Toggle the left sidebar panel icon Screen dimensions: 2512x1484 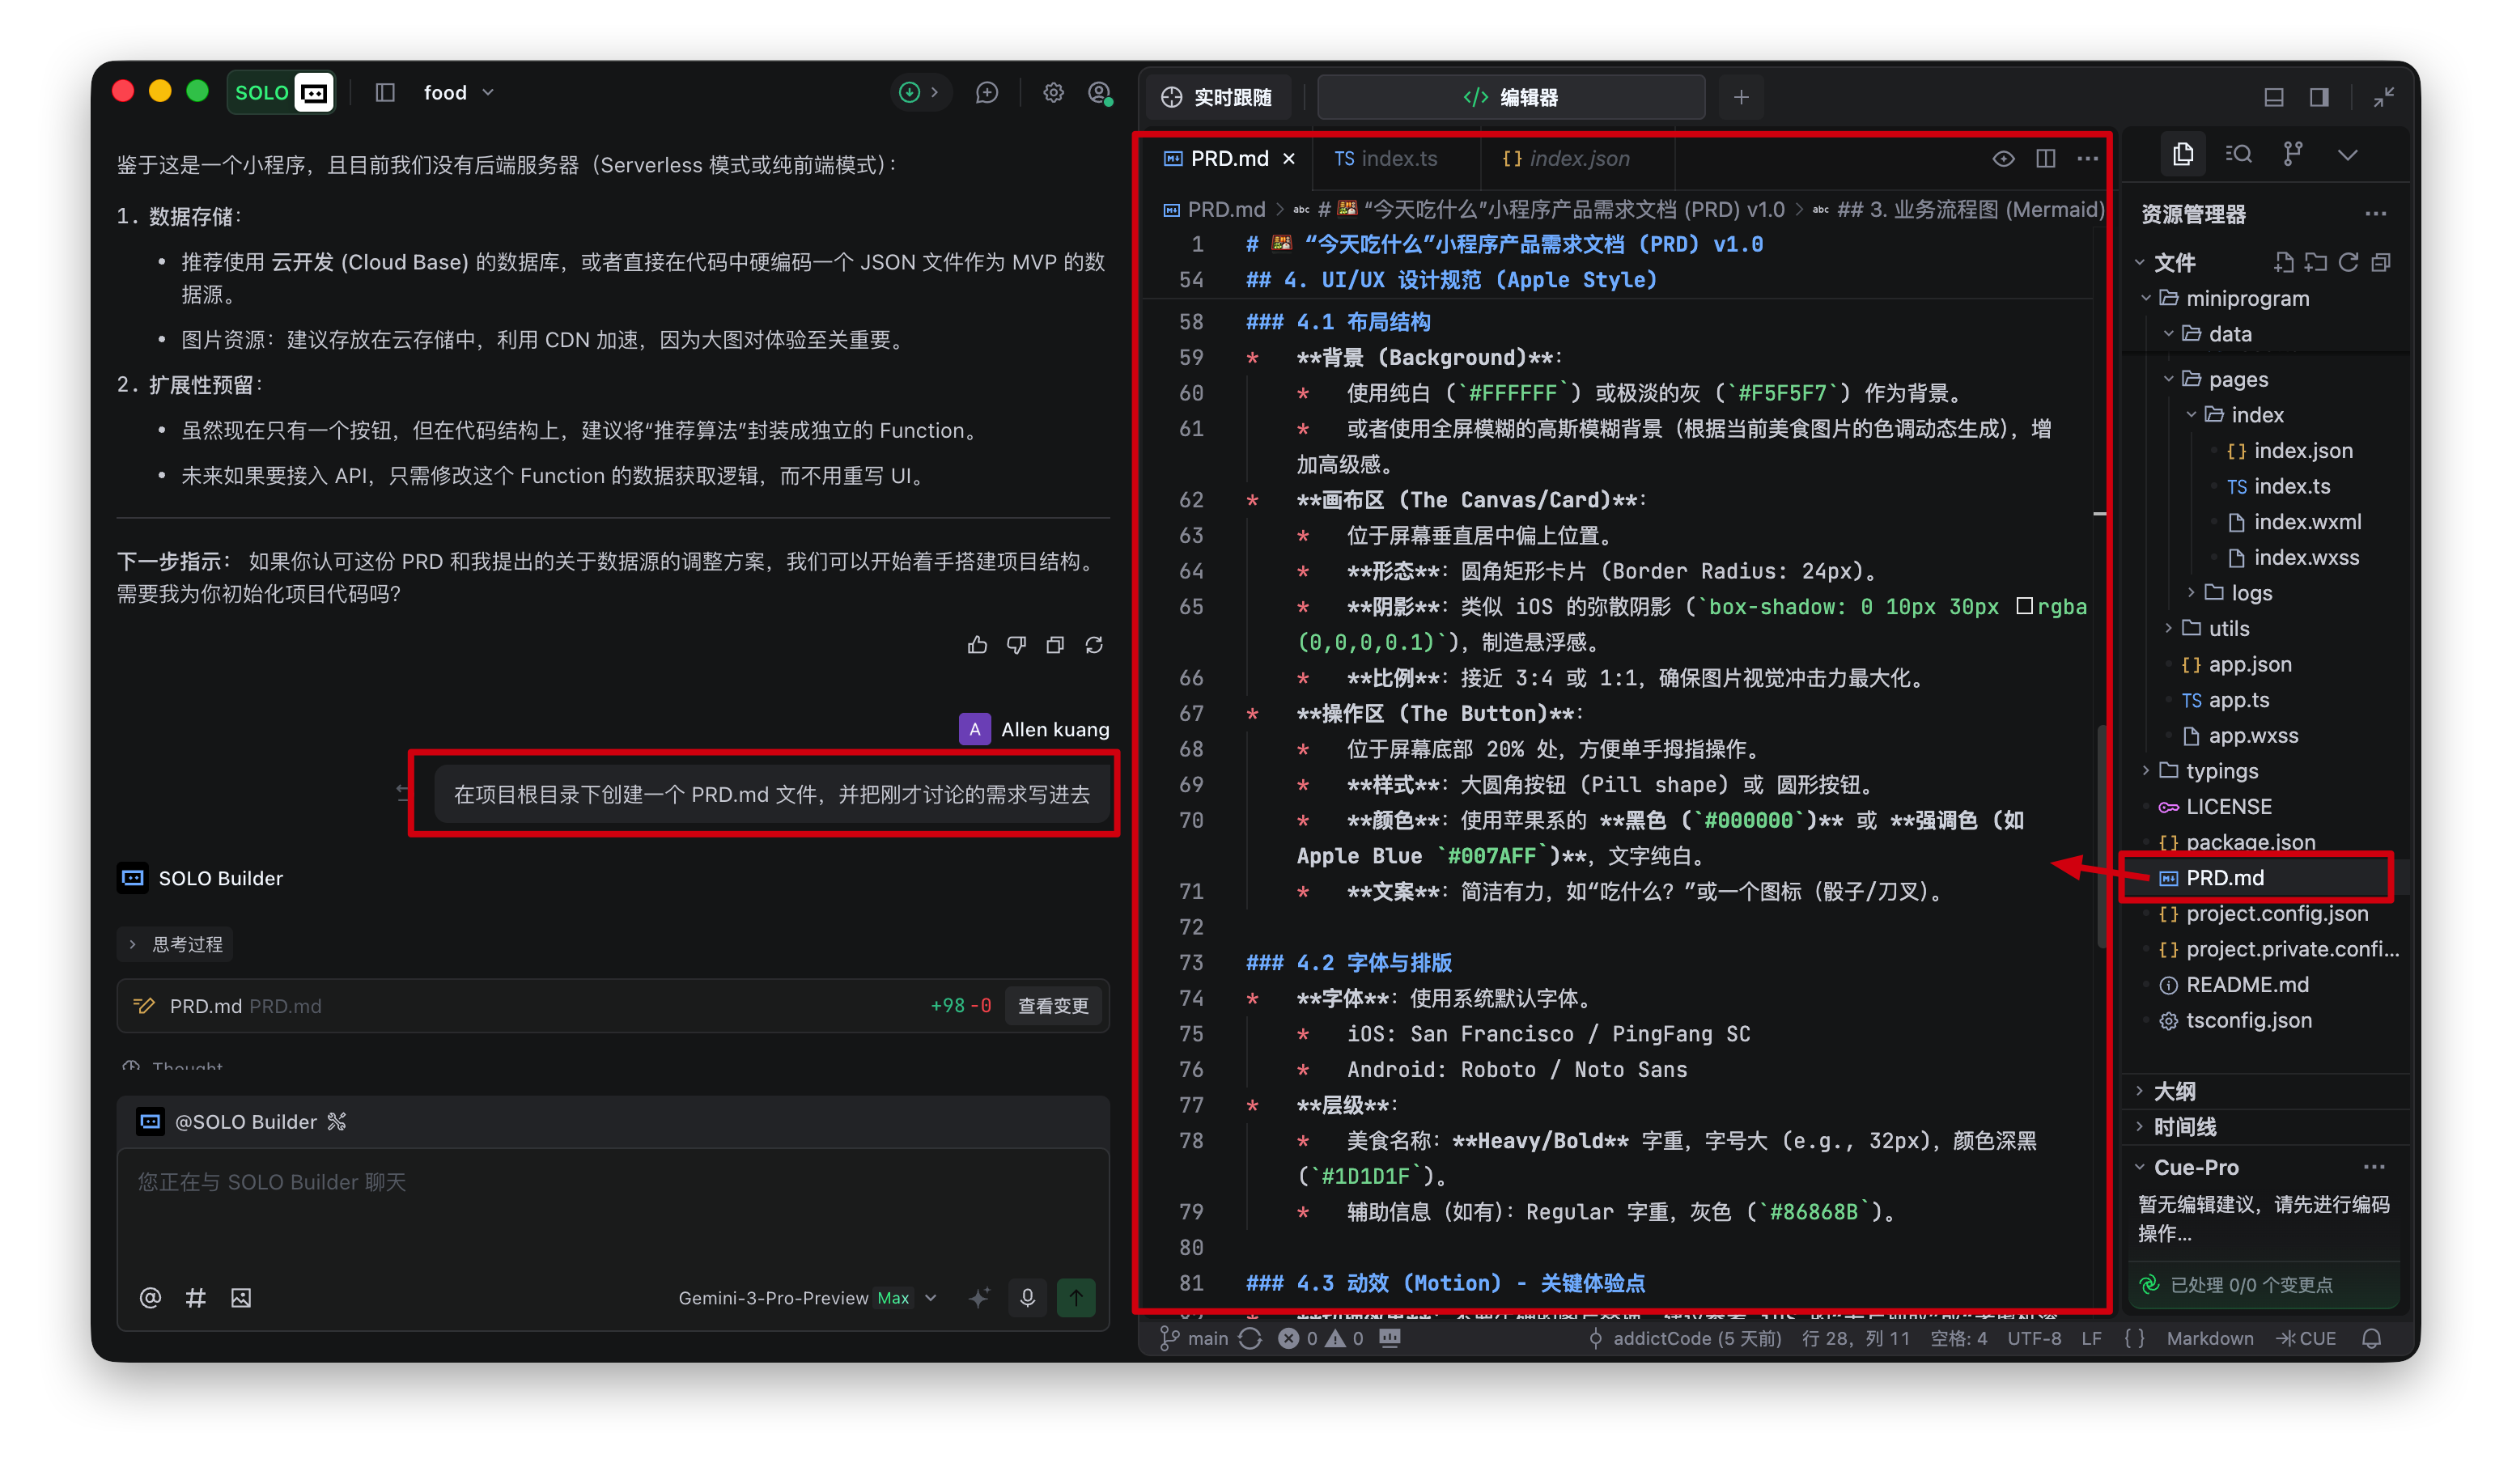385,93
